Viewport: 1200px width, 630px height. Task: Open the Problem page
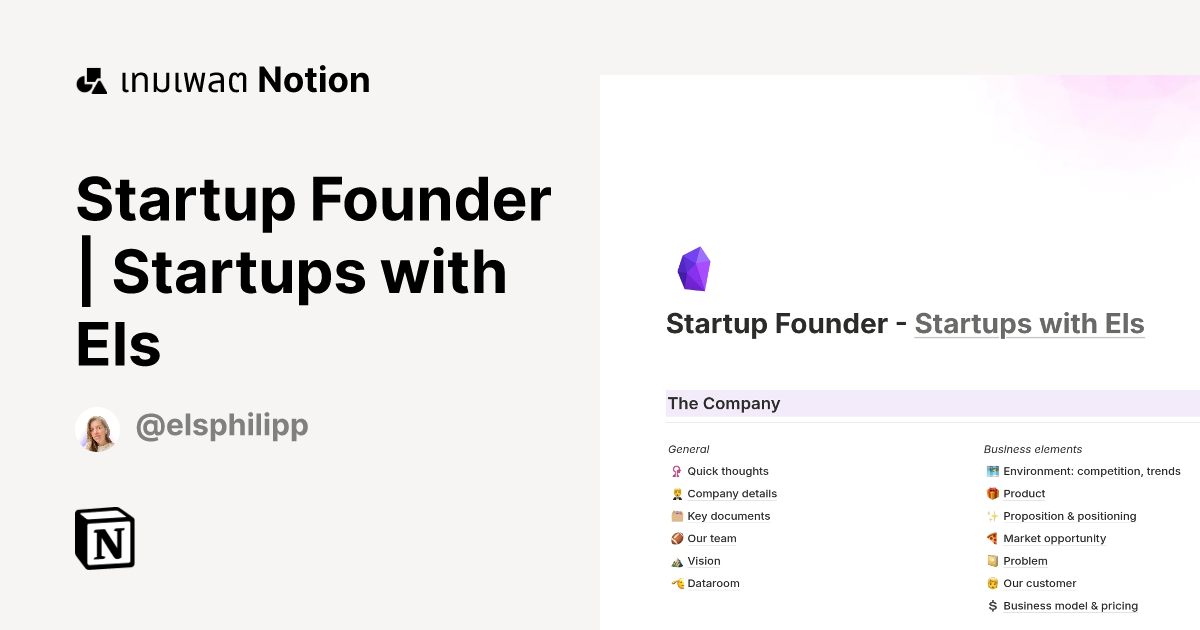[1023, 561]
